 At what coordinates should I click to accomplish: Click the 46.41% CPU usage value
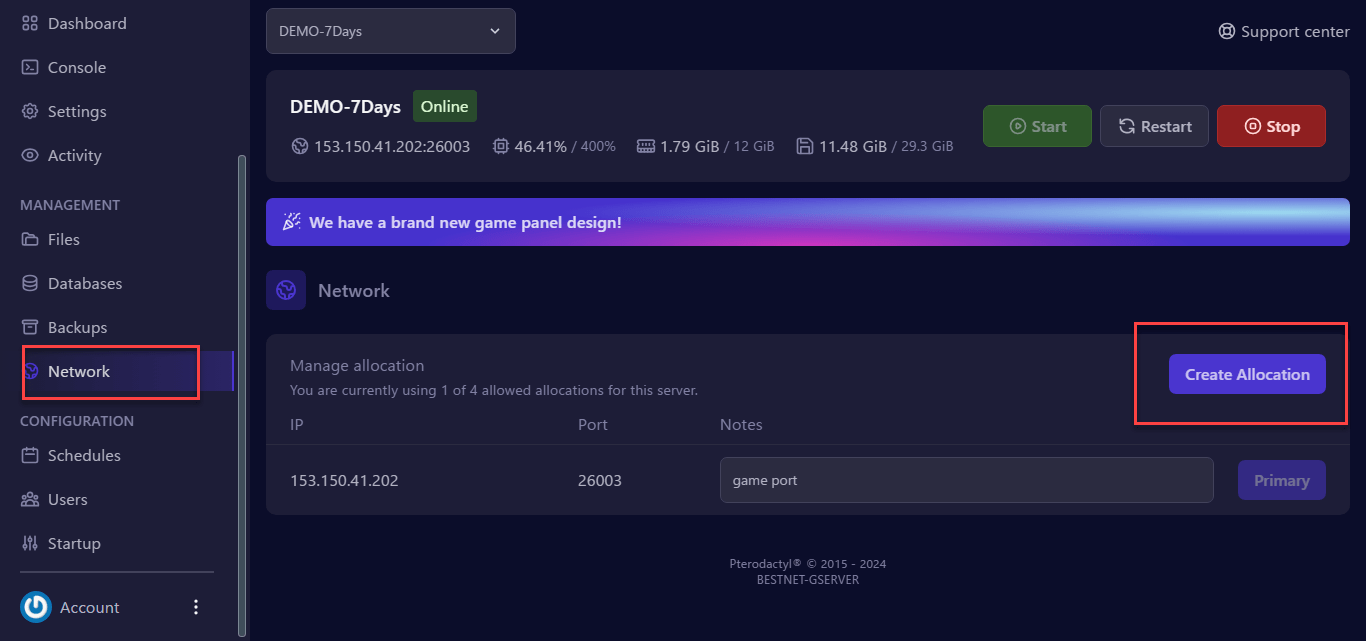tap(541, 146)
